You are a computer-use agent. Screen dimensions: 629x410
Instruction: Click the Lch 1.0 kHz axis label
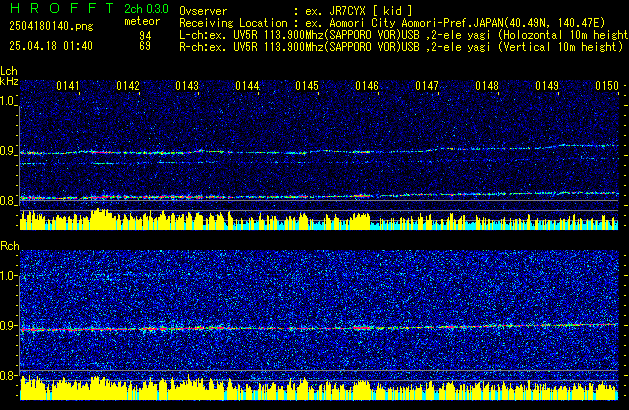pos(8,101)
